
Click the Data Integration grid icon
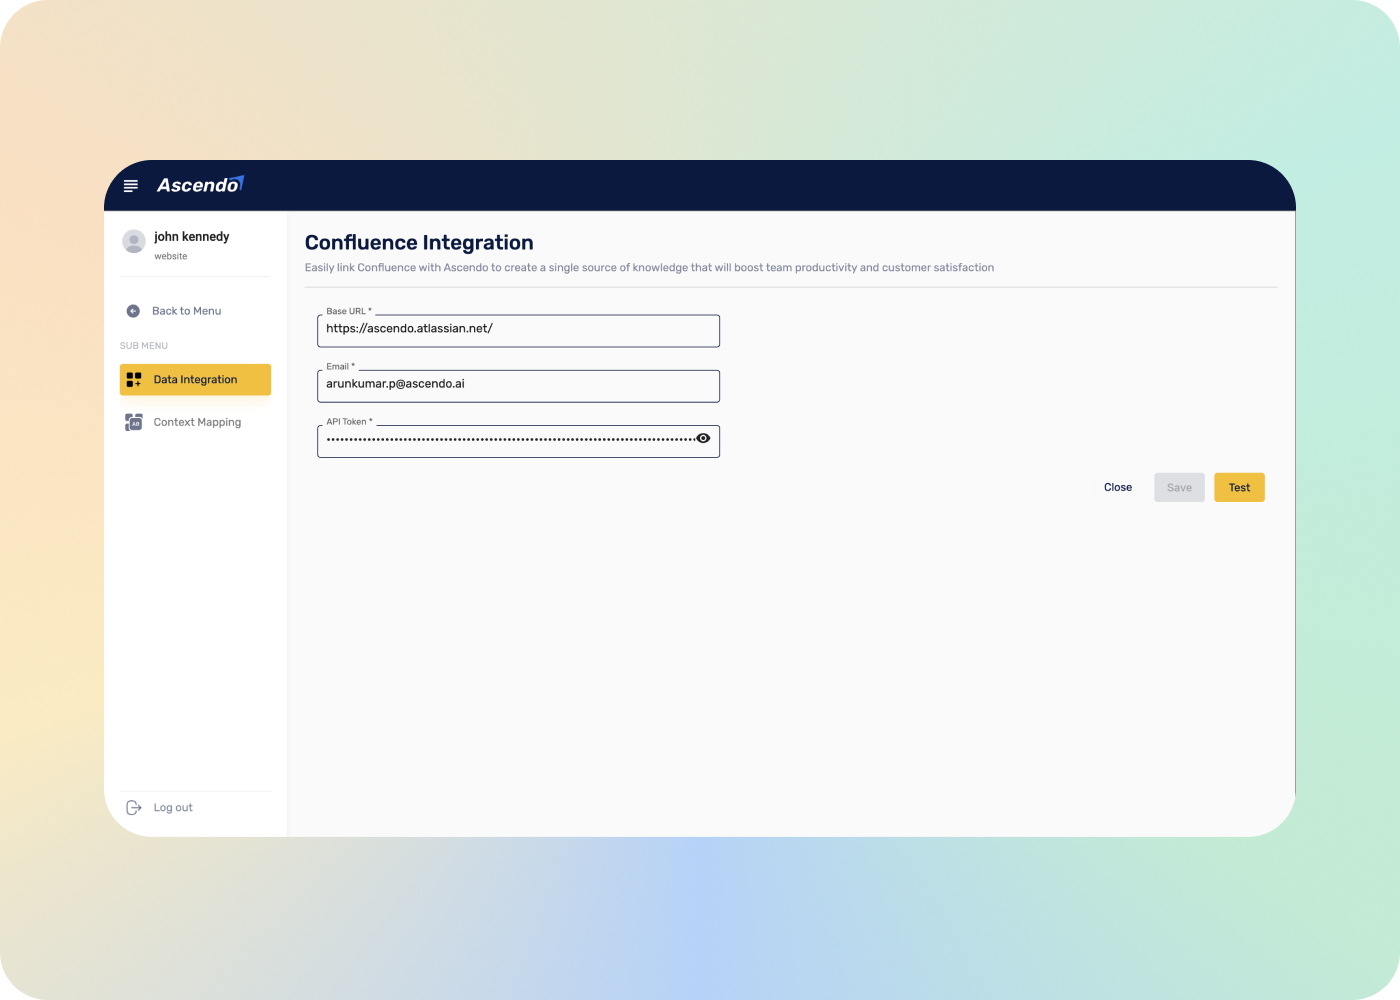pos(134,380)
